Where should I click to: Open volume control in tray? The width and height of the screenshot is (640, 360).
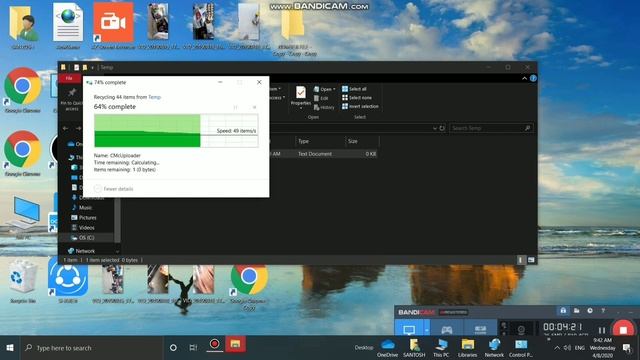(x=567, y=348)
